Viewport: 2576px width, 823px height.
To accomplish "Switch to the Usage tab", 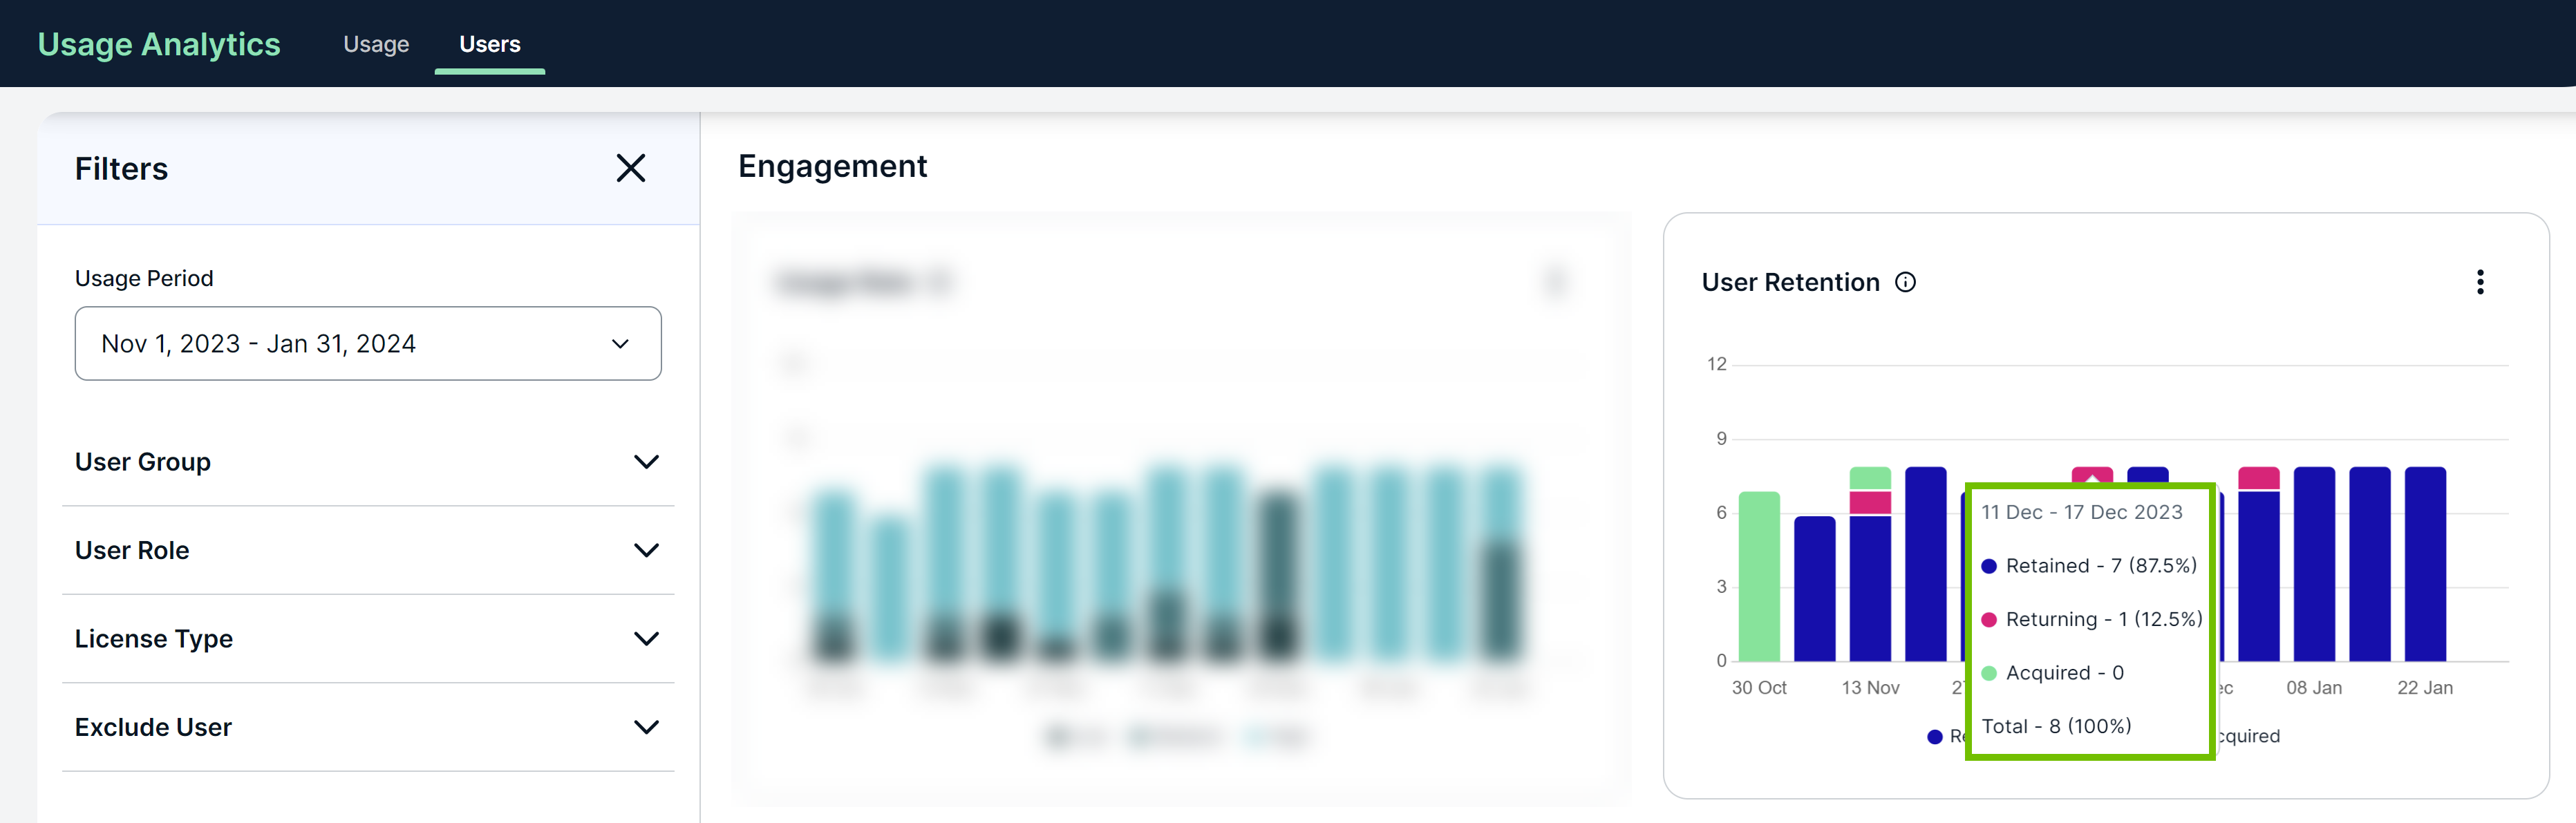I will click(x=376, y=44).
